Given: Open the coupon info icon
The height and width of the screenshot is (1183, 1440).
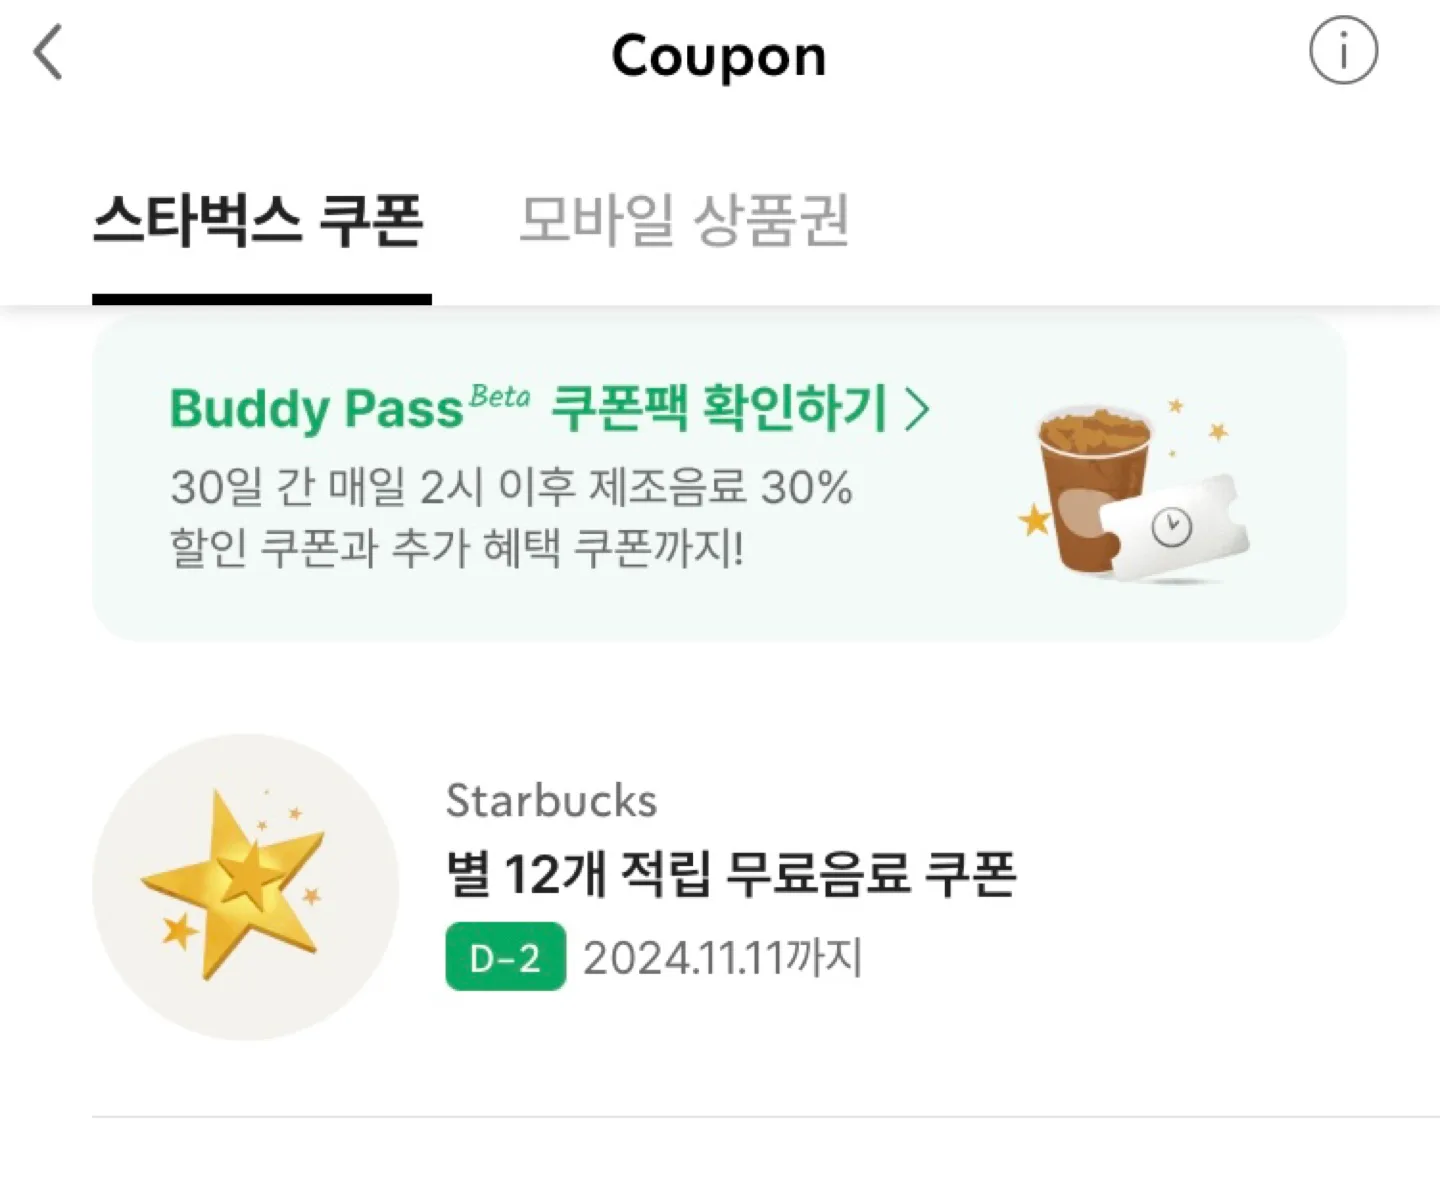Looking at the screenshot, I should coord(1343,51).
